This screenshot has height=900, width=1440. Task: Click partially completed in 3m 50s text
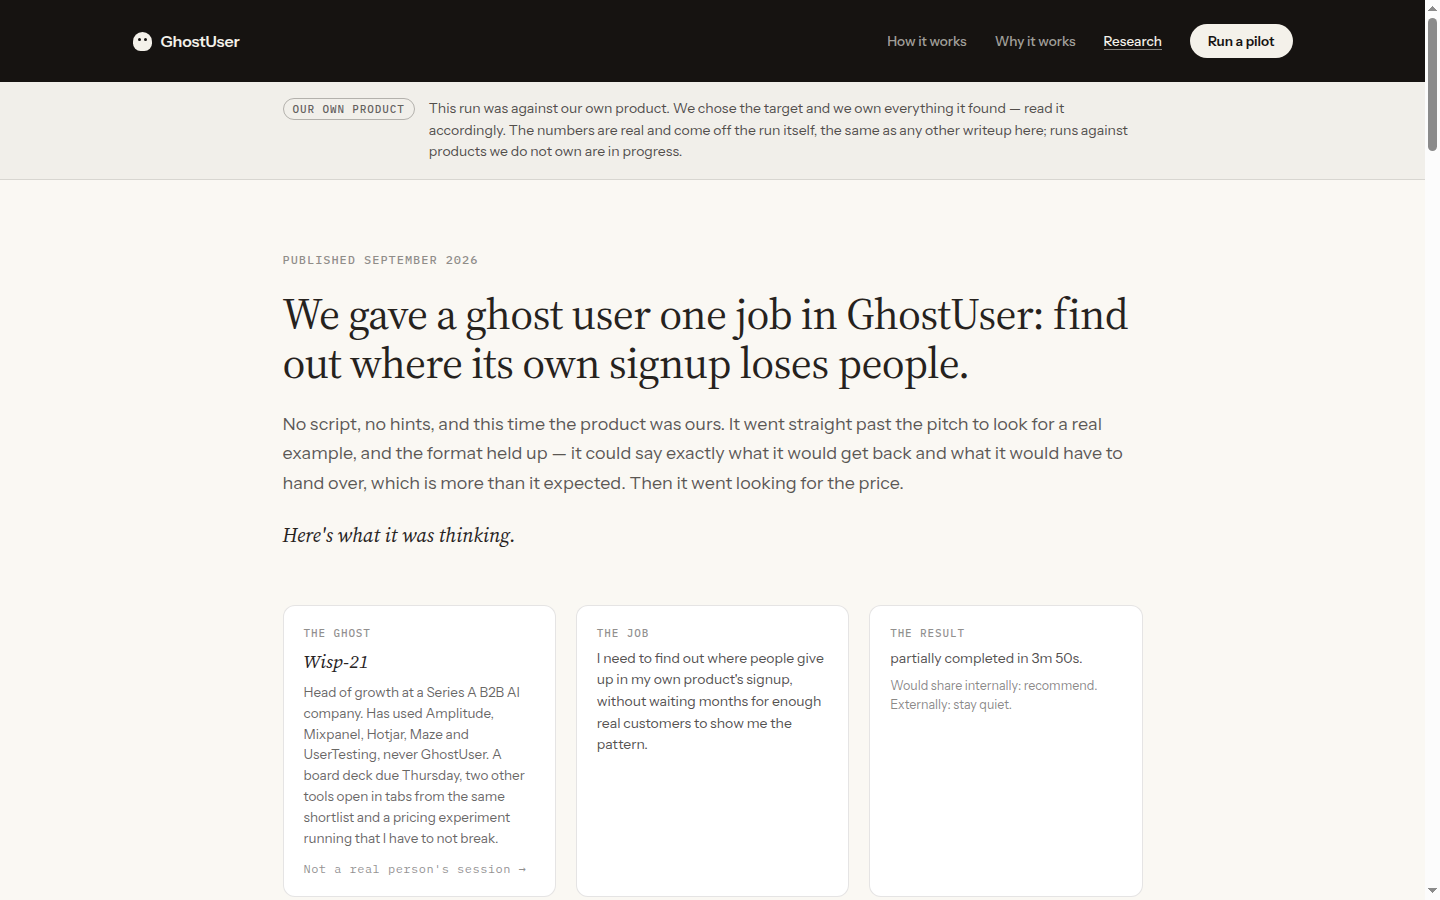(986, 658)
